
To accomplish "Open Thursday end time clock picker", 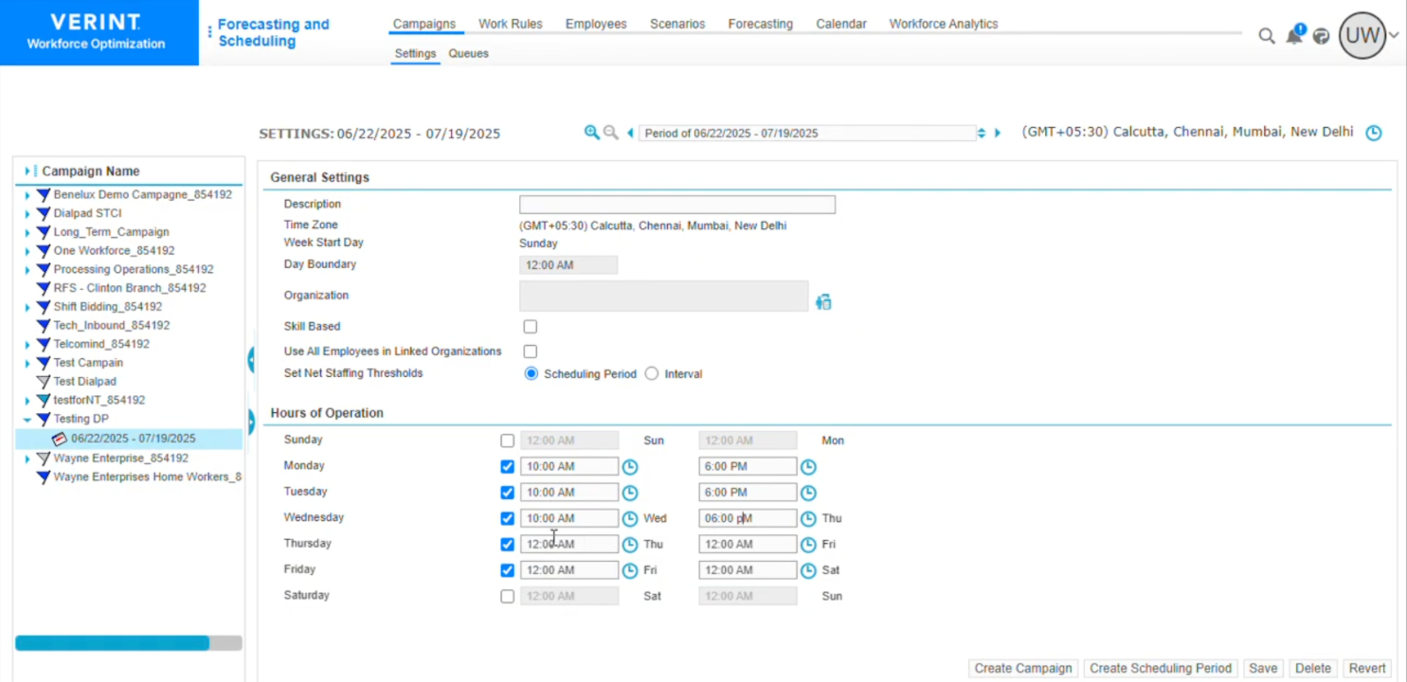I will [x=808, y=545].
